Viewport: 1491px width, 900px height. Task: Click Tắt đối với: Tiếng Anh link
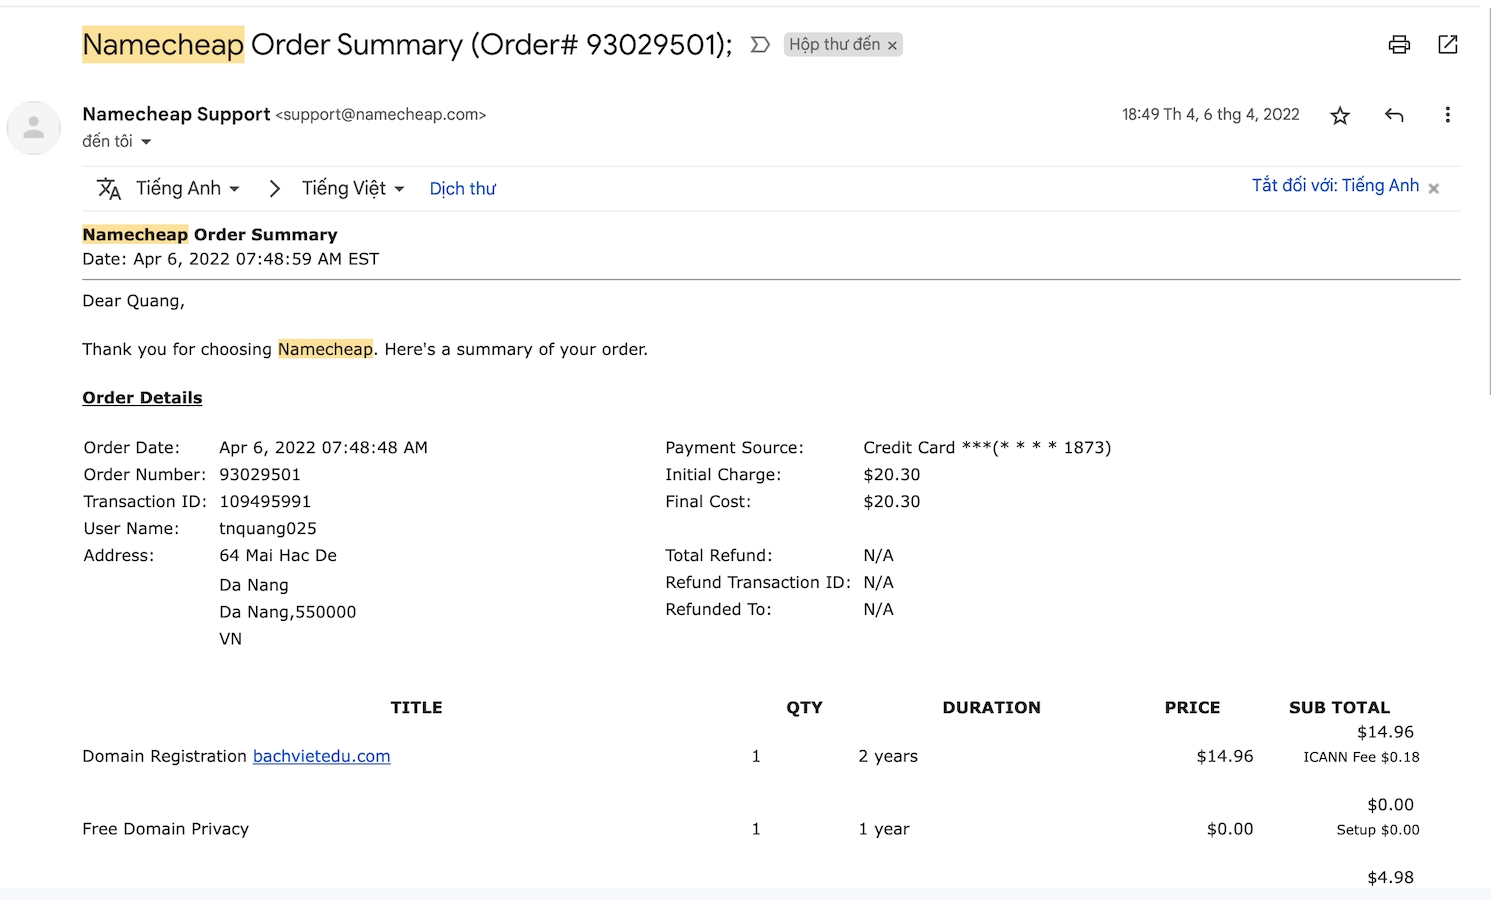[x=1335, y=186]
